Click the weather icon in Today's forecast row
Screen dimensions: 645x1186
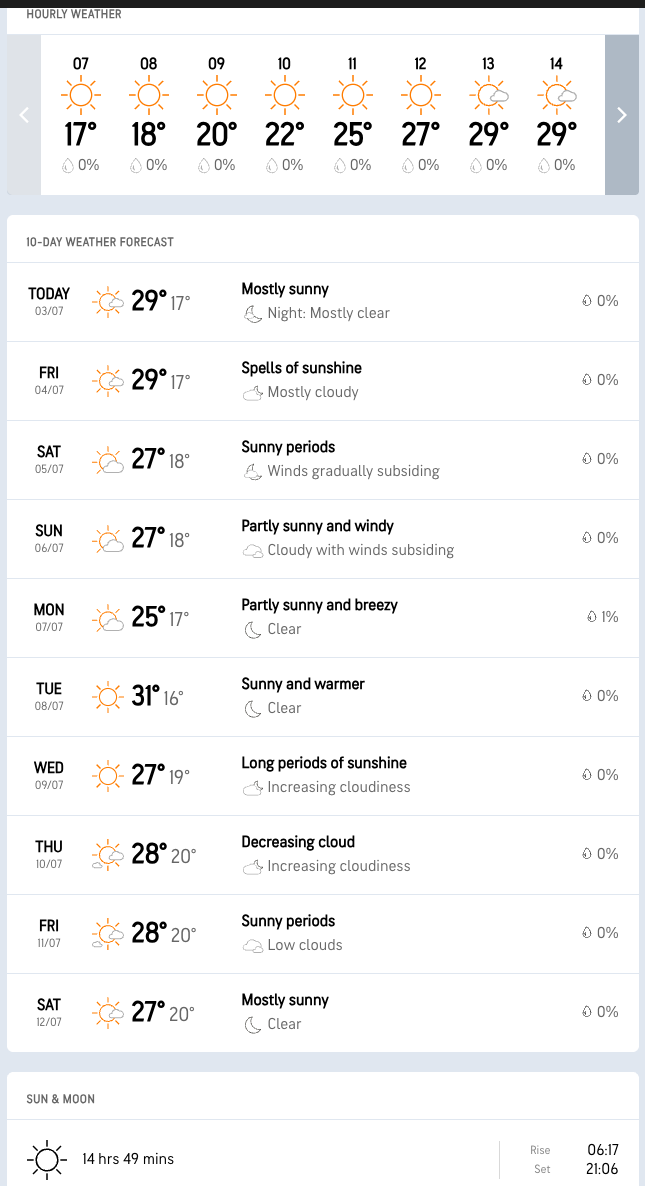point(107,301)
